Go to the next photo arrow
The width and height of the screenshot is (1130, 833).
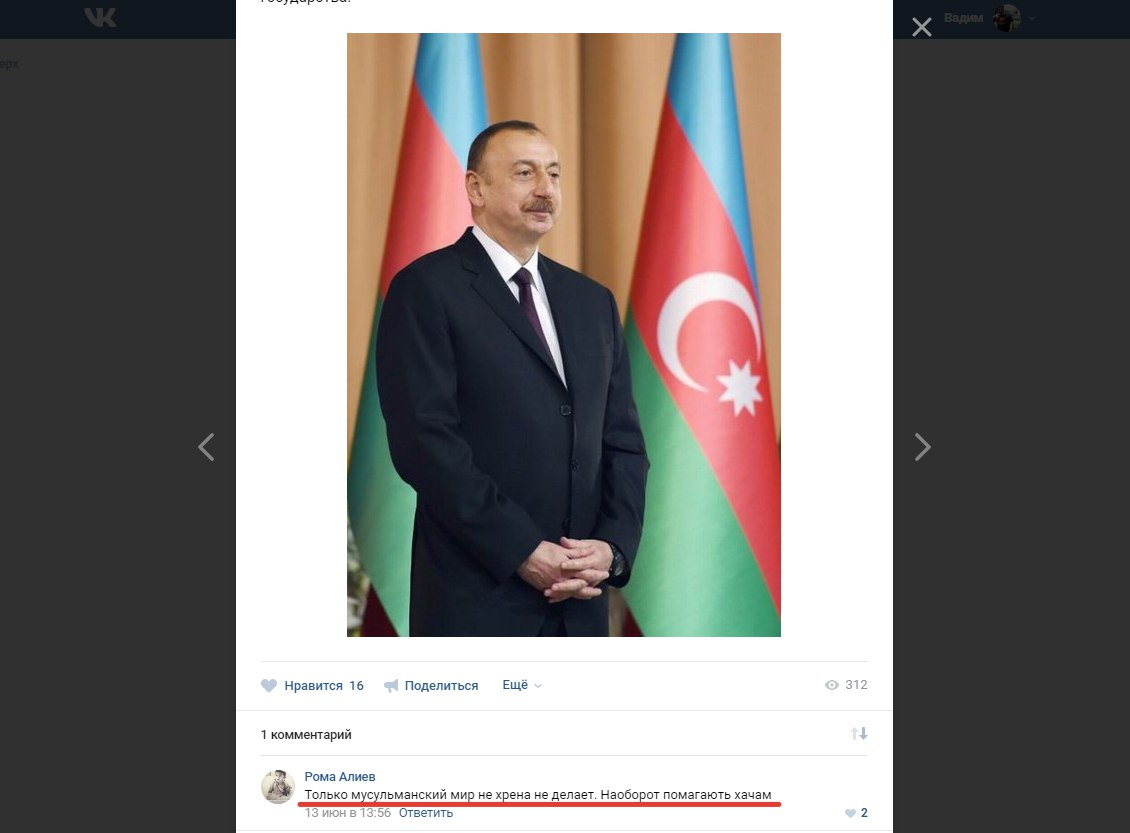coord(922,447)
